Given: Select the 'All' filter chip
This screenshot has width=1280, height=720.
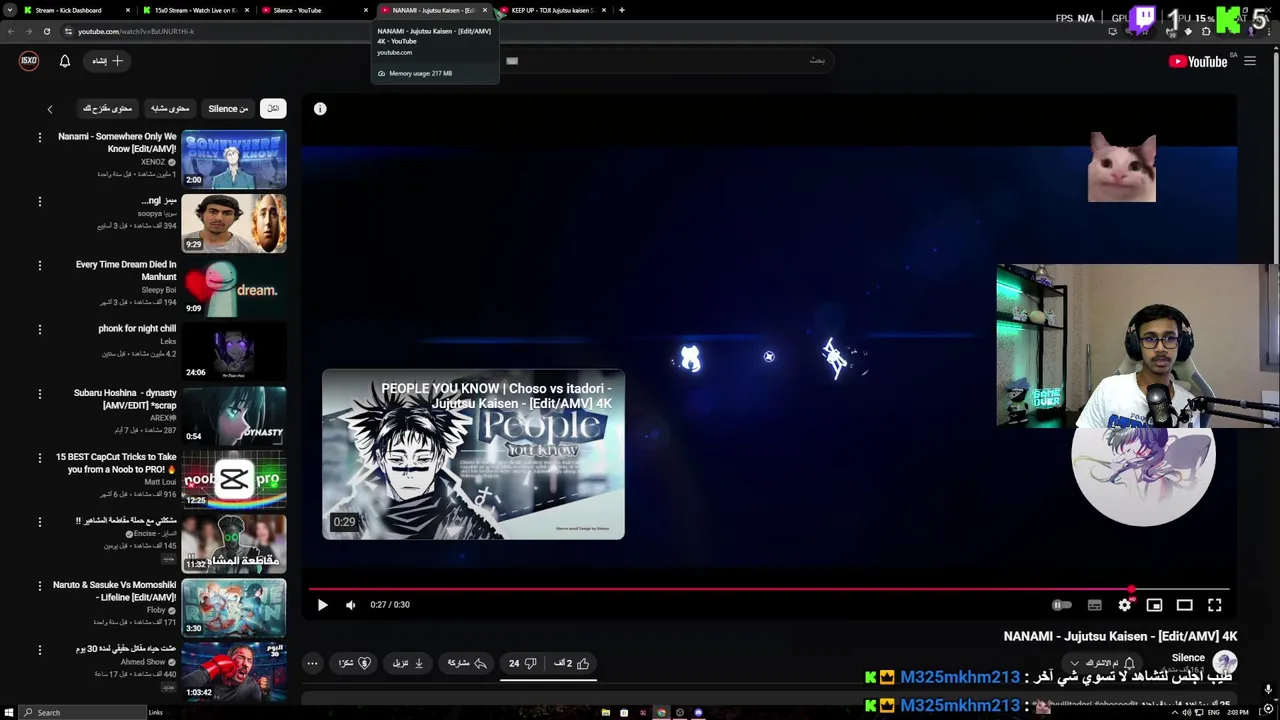Looking at the screenshot, I should (273, 108).
